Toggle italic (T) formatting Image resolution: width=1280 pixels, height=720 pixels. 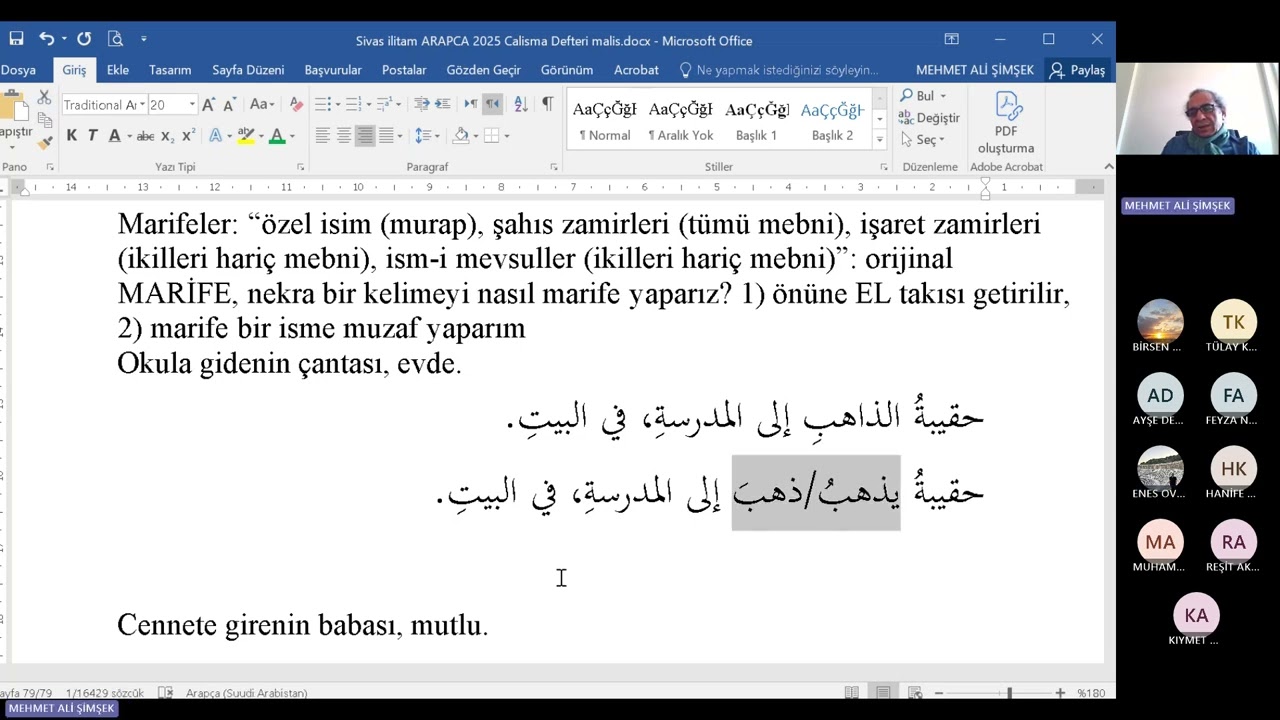92,136
